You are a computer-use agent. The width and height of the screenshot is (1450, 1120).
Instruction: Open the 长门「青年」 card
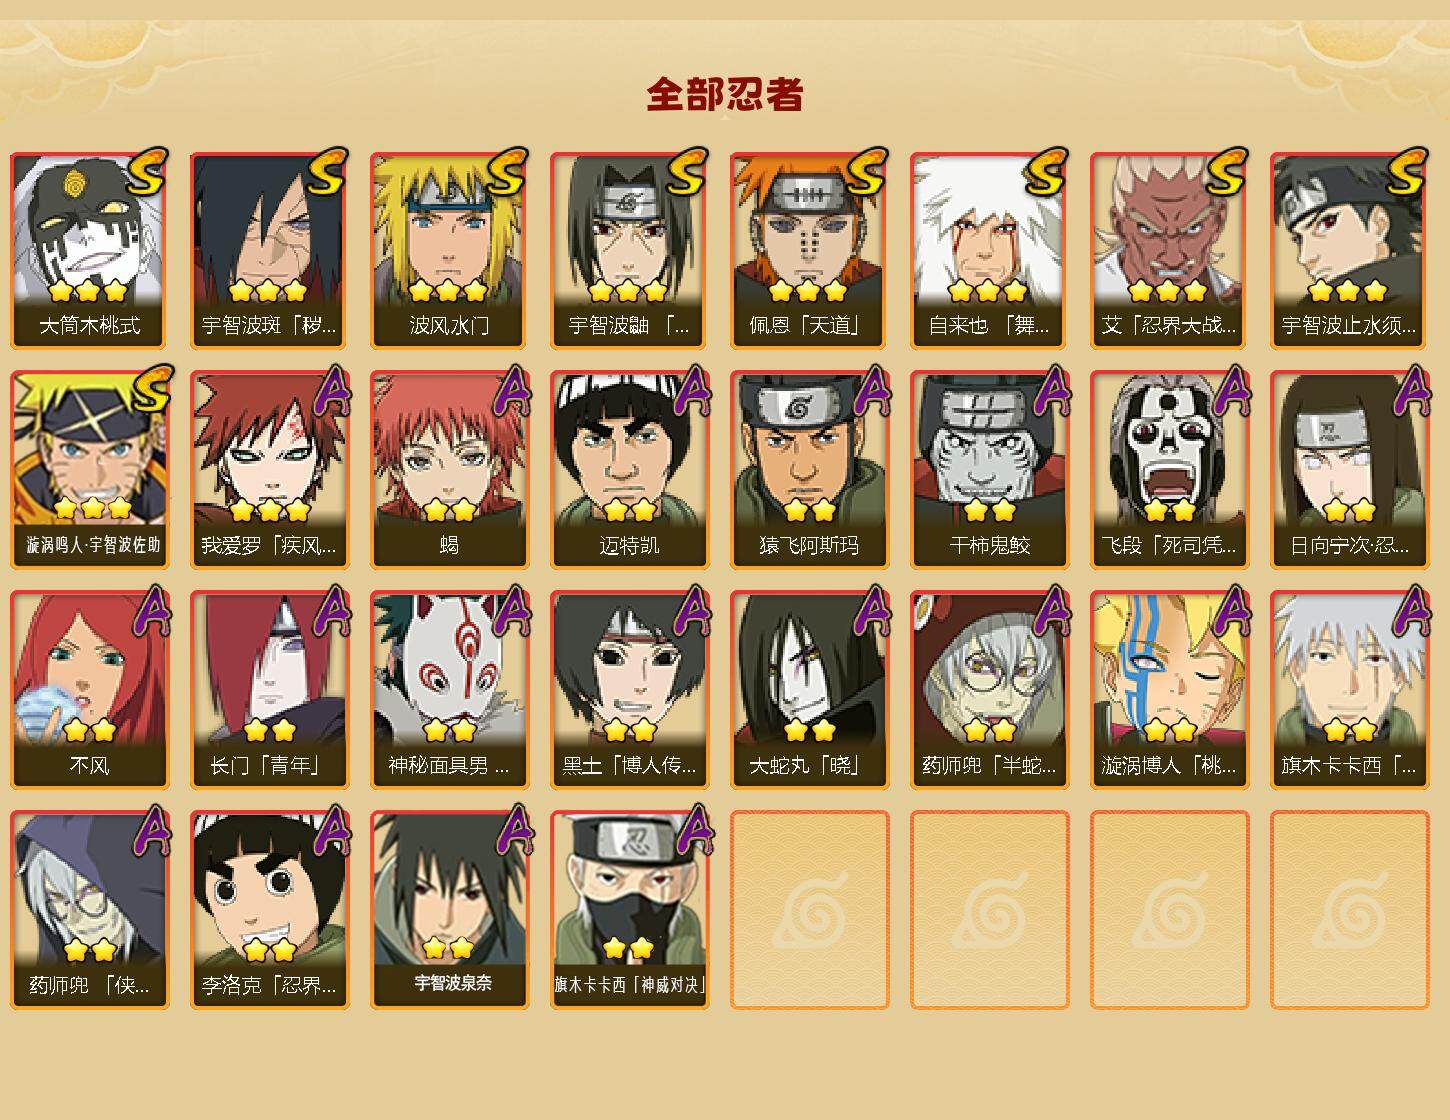[x=270, y=690]
